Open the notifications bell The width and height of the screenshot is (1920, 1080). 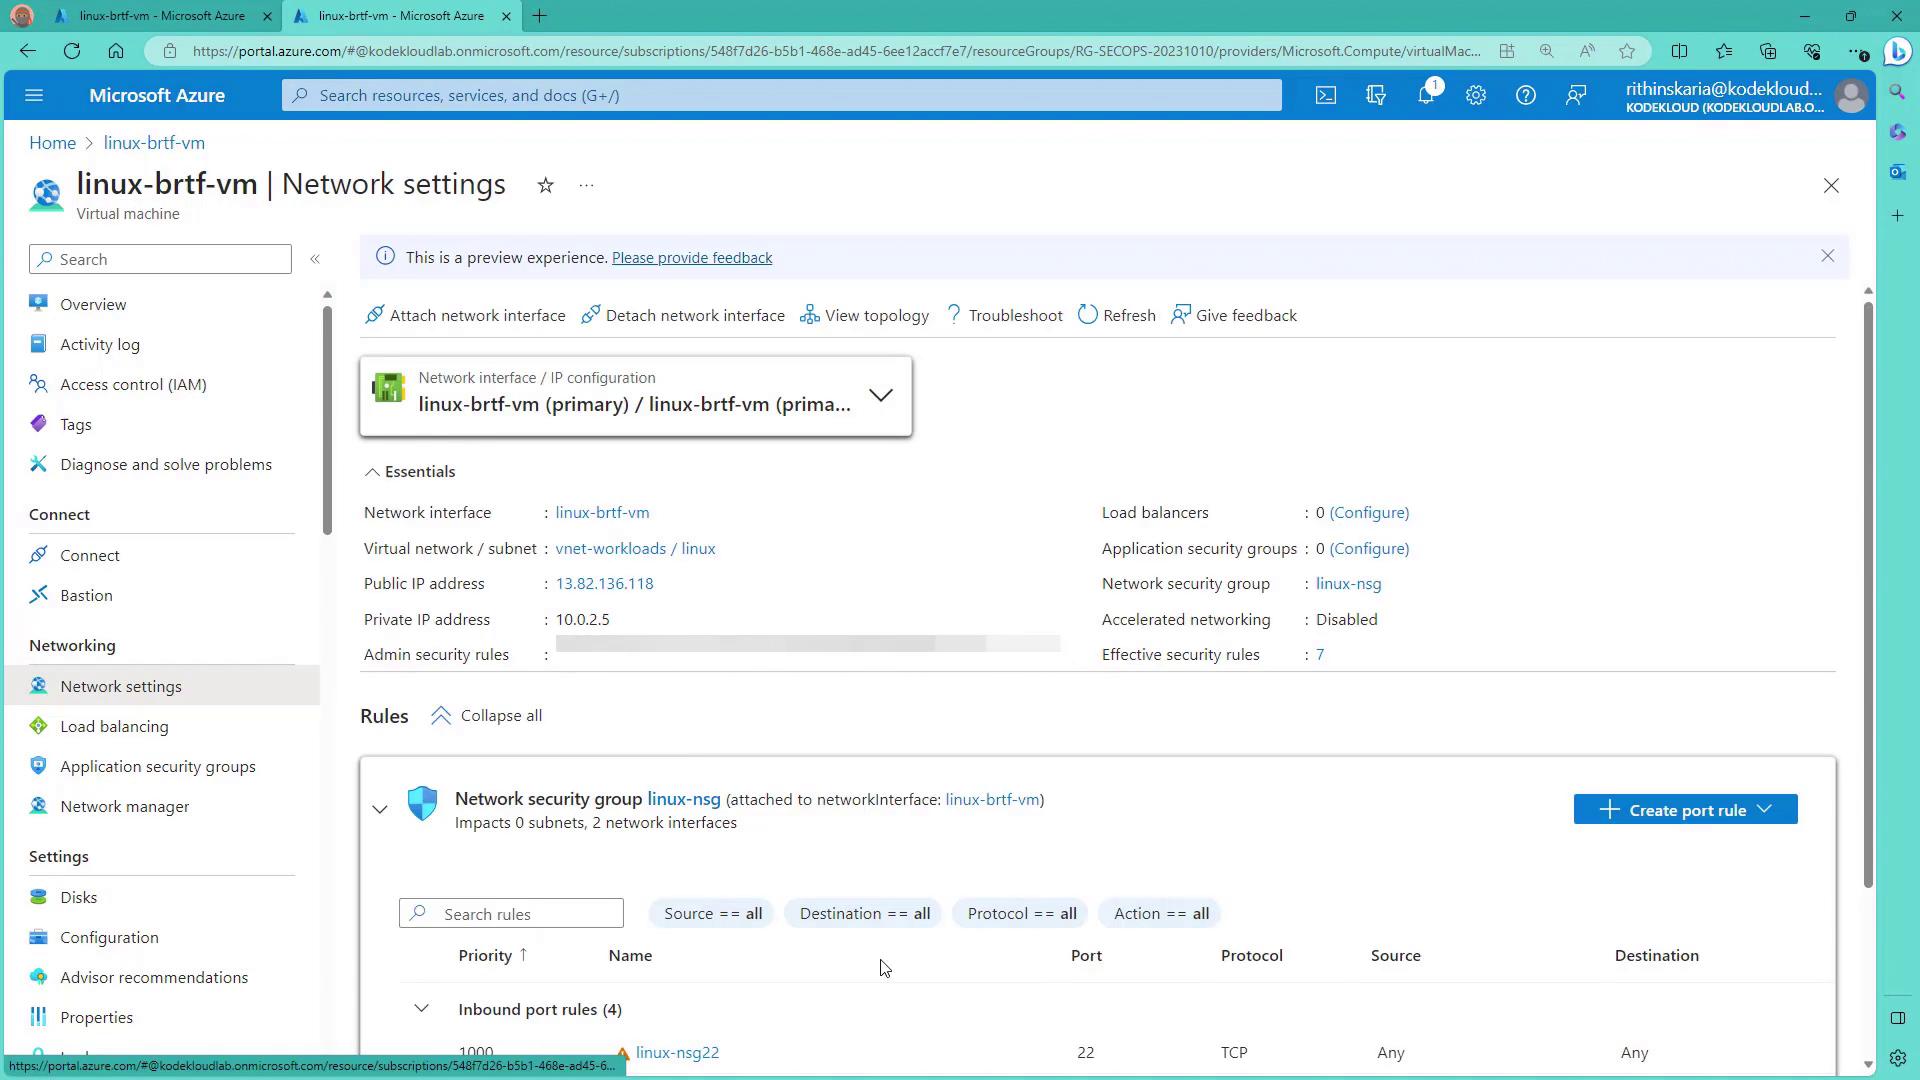click(x=1426, y=95)
